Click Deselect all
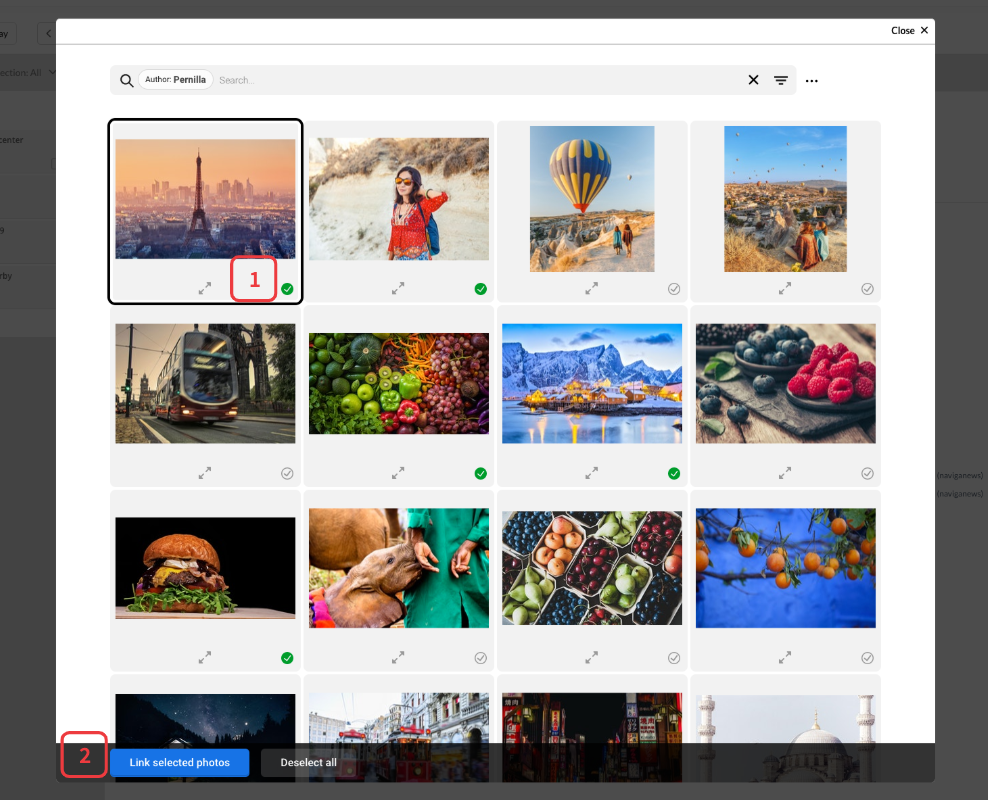 click(308, 762)
